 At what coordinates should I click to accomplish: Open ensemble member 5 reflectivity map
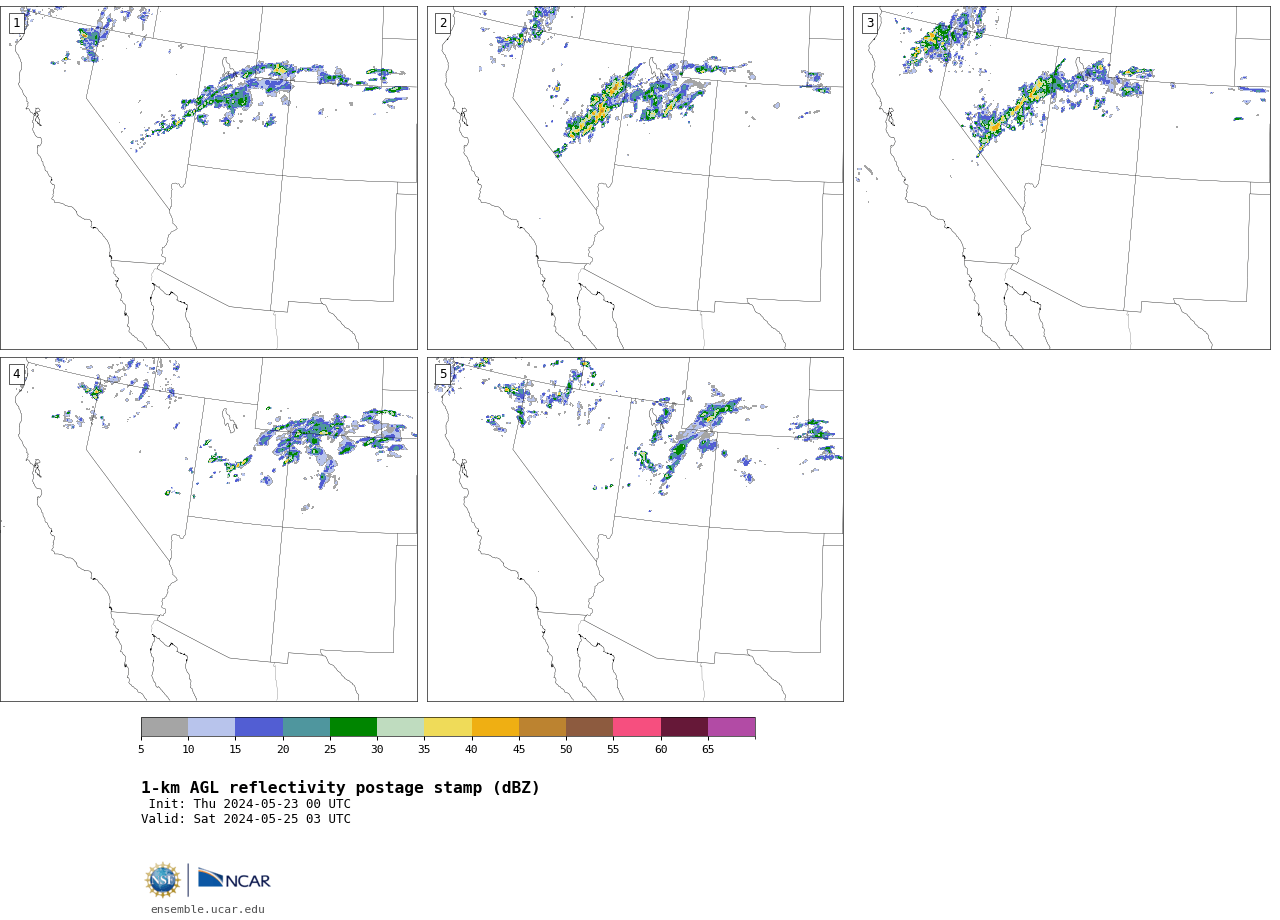pos(635,529)
